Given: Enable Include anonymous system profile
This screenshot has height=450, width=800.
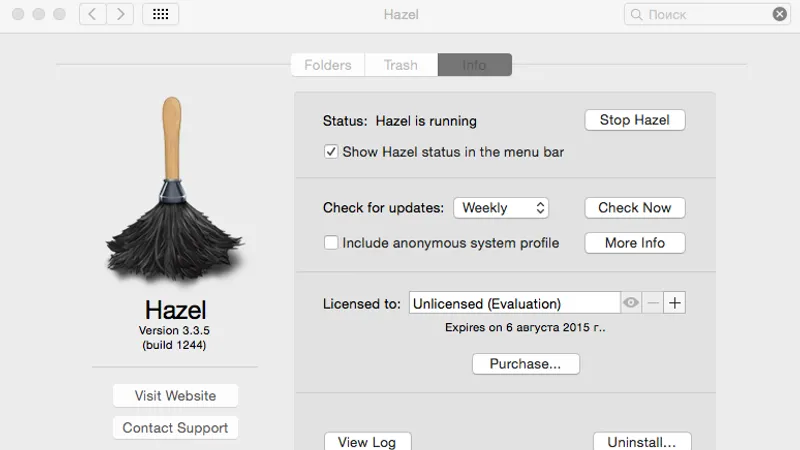Looking at the screenshot, I should pos(331,242).
